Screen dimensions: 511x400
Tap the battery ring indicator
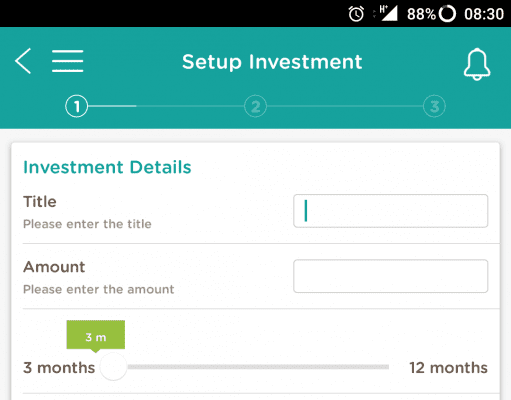pos(447,14)
